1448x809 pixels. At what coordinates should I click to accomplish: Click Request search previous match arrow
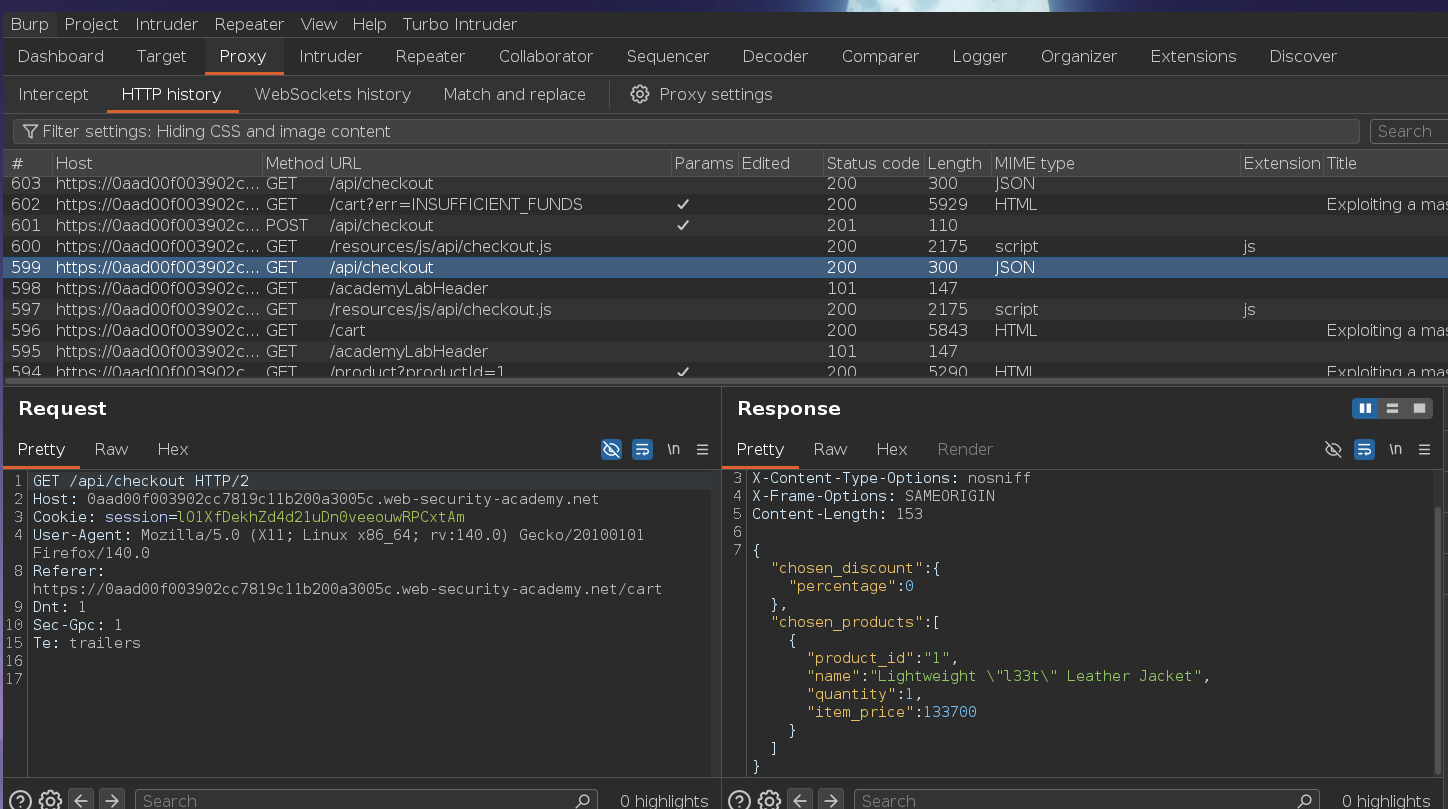tap(81, 800)
